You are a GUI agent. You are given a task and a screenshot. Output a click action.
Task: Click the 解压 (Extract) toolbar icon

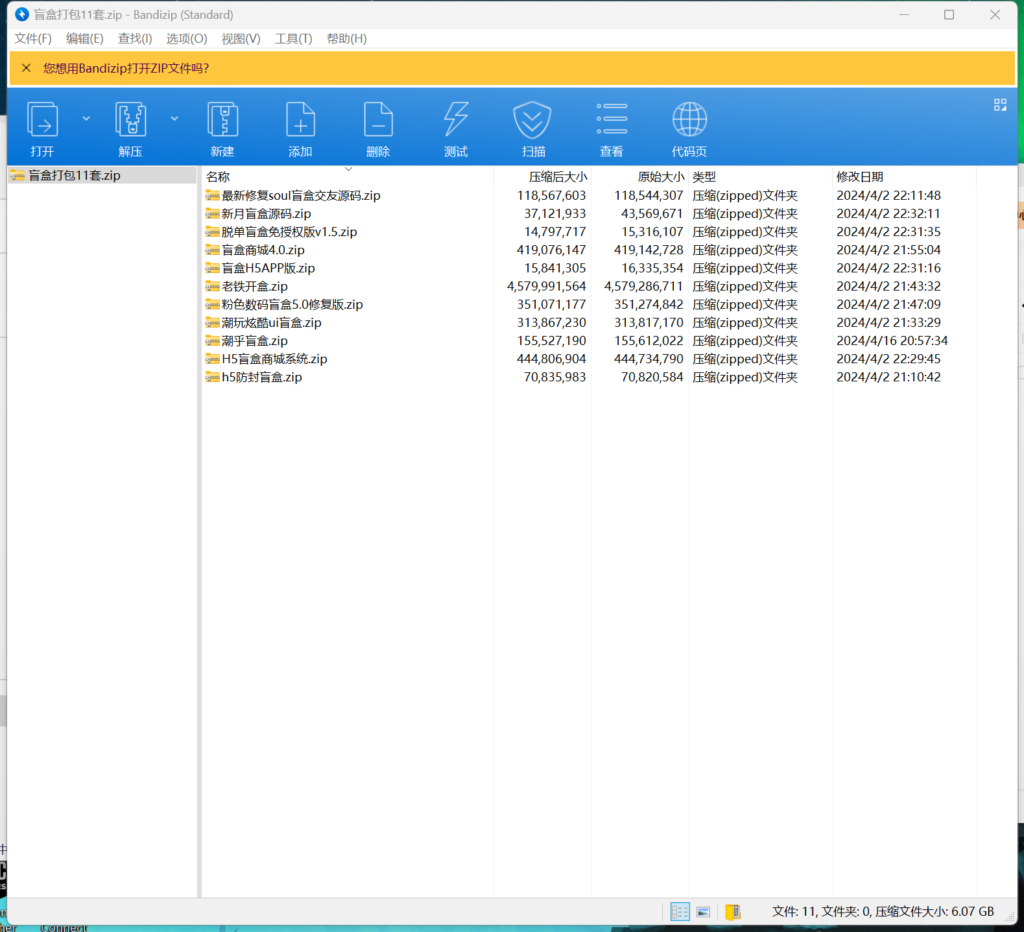point(130,120)
